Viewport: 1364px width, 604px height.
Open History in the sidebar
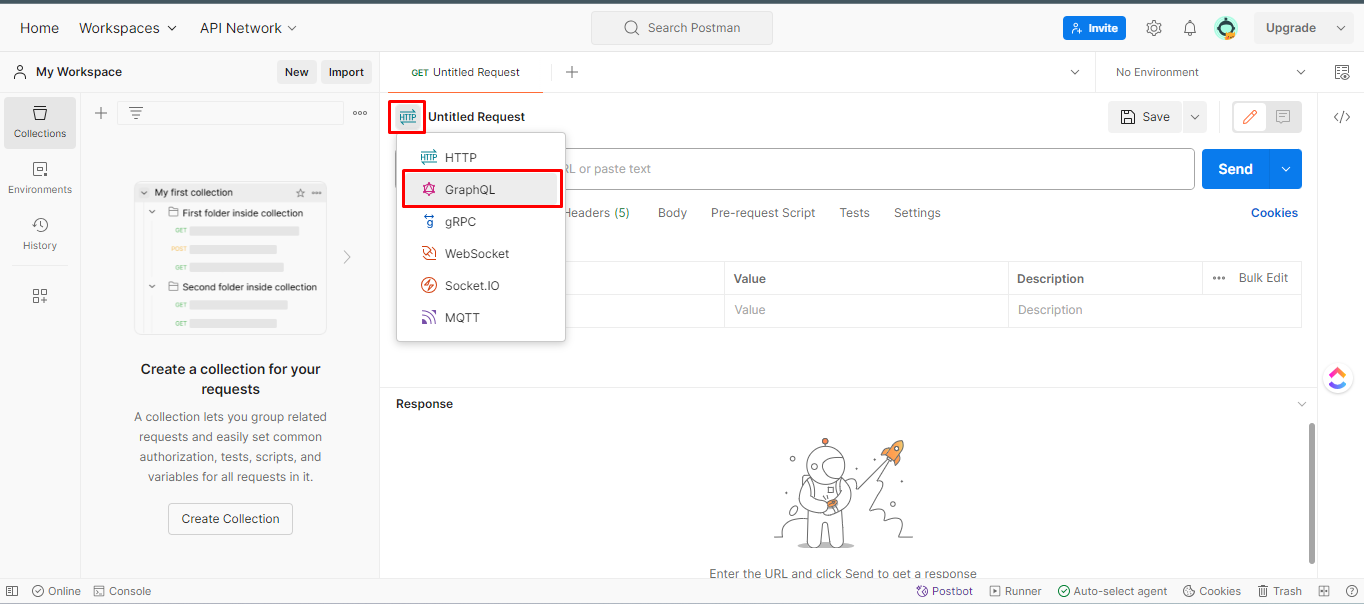[40, 234]
